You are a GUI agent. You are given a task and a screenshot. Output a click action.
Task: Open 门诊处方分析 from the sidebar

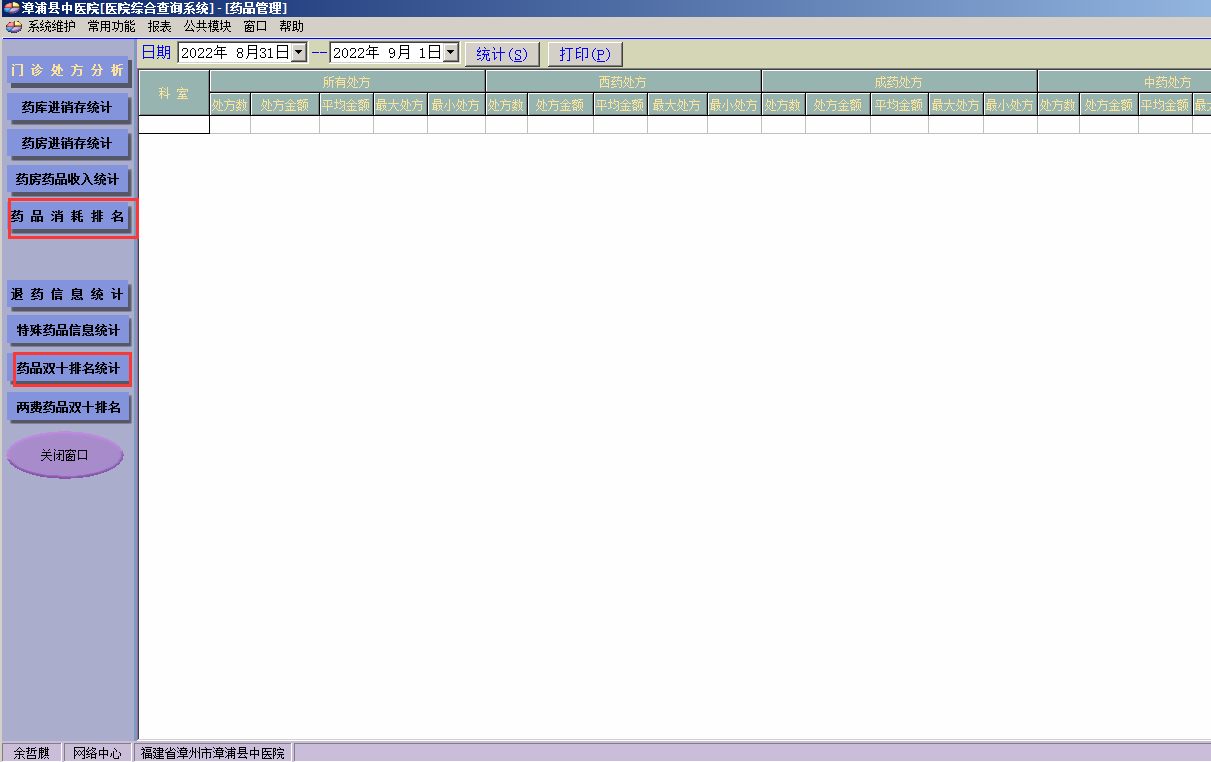click(x=68, y=71)
